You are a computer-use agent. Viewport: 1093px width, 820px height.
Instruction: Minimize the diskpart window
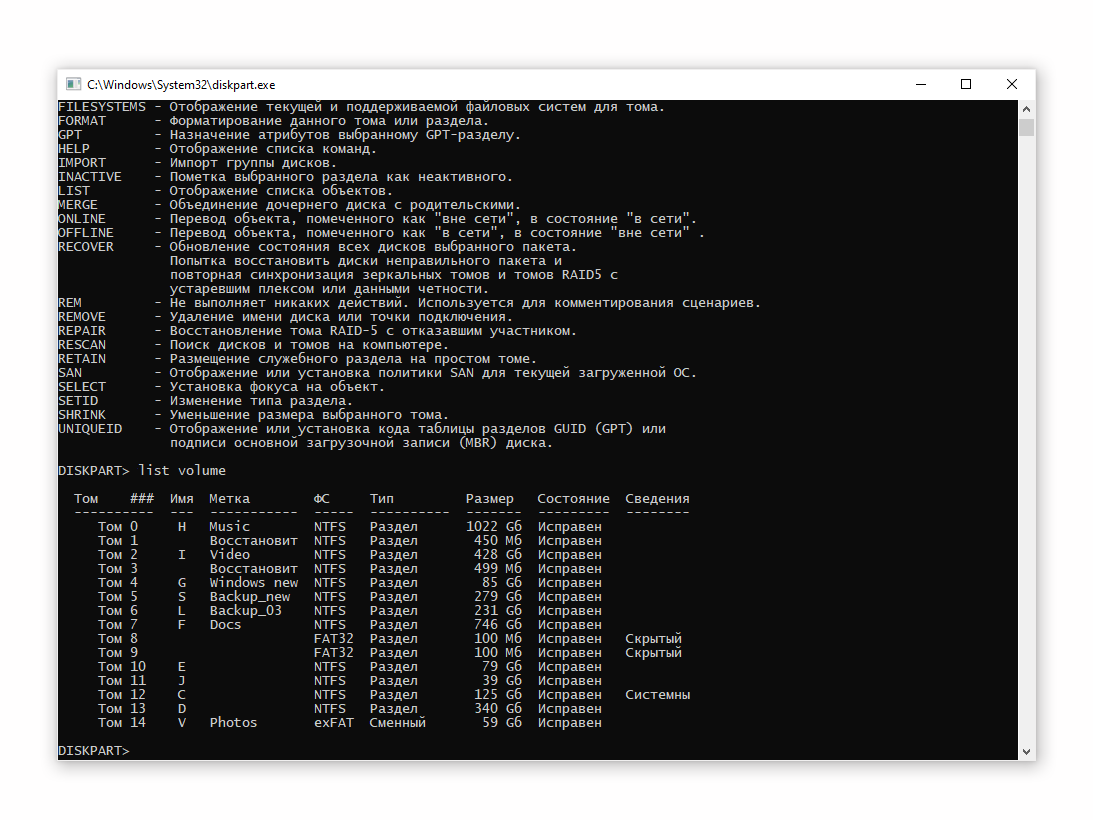click(x=921, y=84)
